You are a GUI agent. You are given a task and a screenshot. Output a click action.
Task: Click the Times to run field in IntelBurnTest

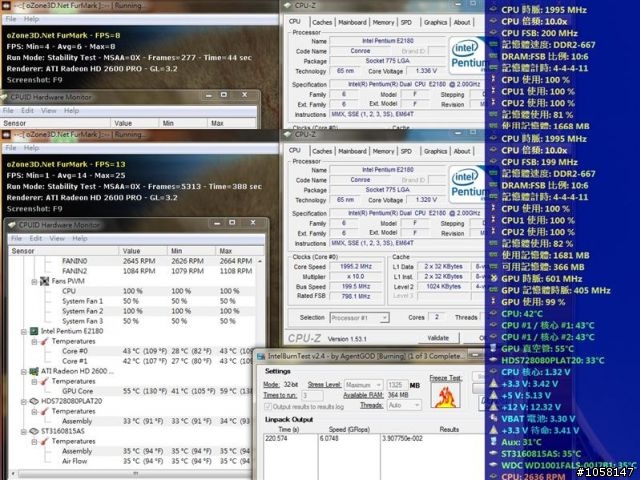(312, 395)
